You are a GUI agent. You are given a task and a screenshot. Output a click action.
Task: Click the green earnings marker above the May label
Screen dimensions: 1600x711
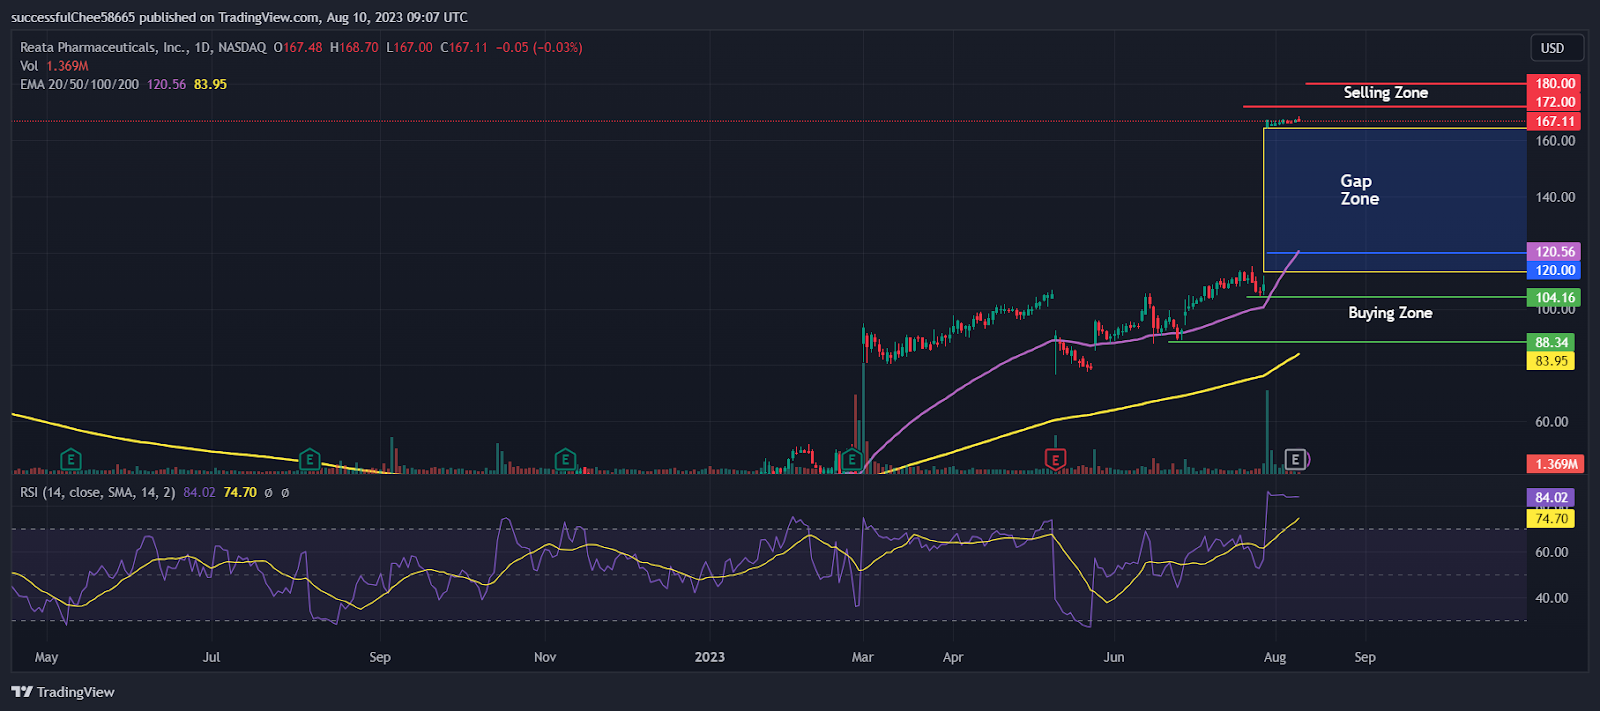click(70, 460)
